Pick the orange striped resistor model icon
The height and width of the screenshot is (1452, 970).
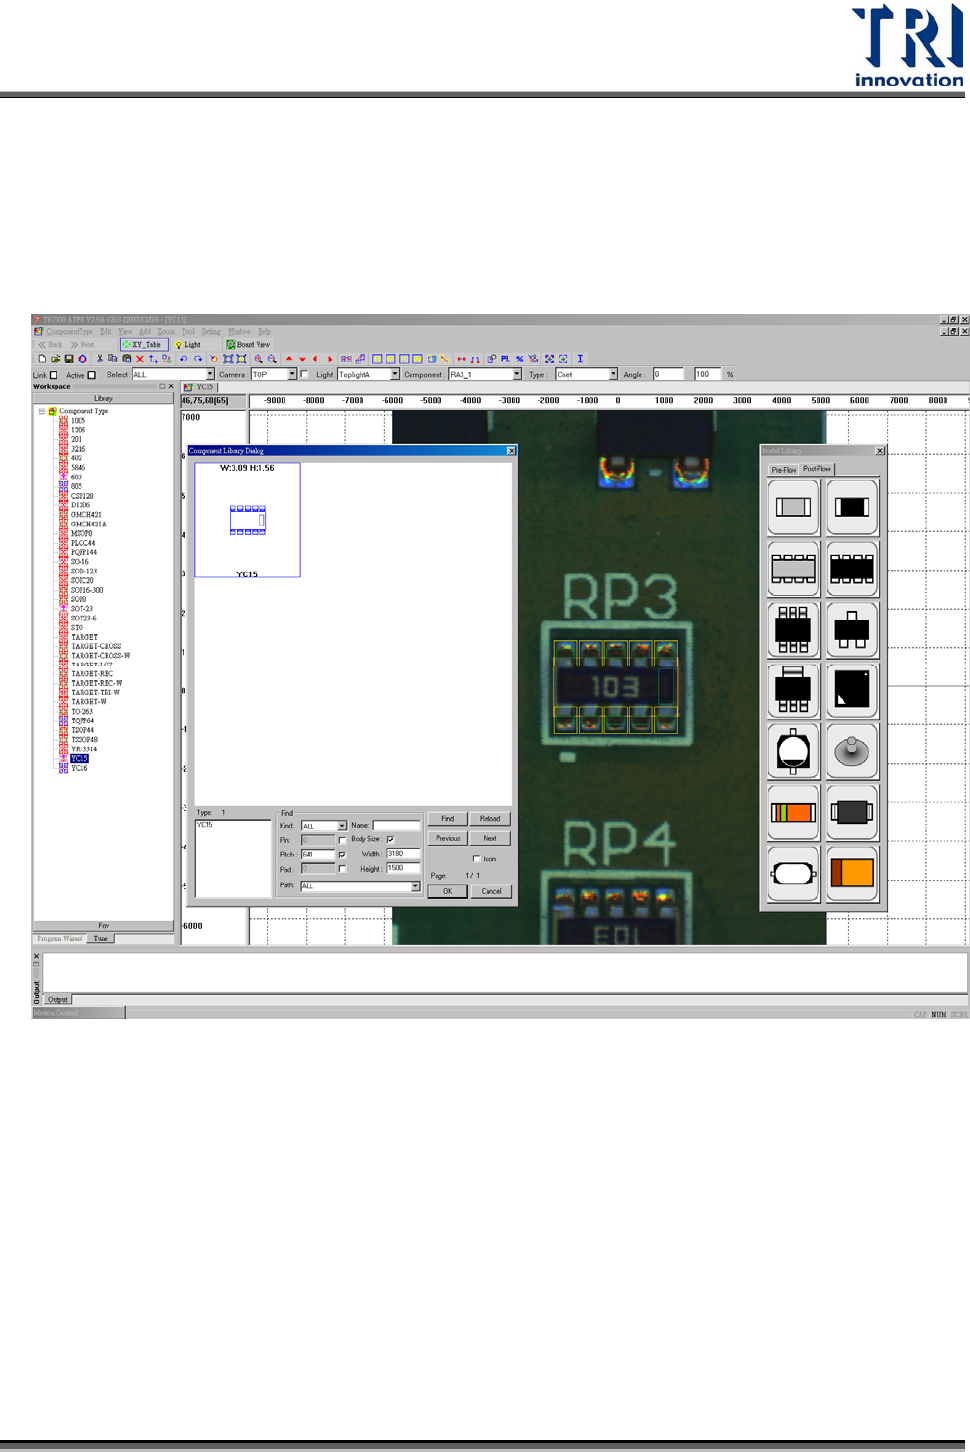pos(793,812)
